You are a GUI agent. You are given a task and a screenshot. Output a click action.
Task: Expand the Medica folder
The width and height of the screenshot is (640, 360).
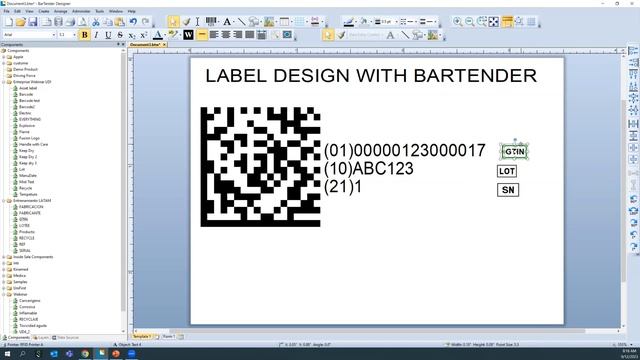pos(4,276)
